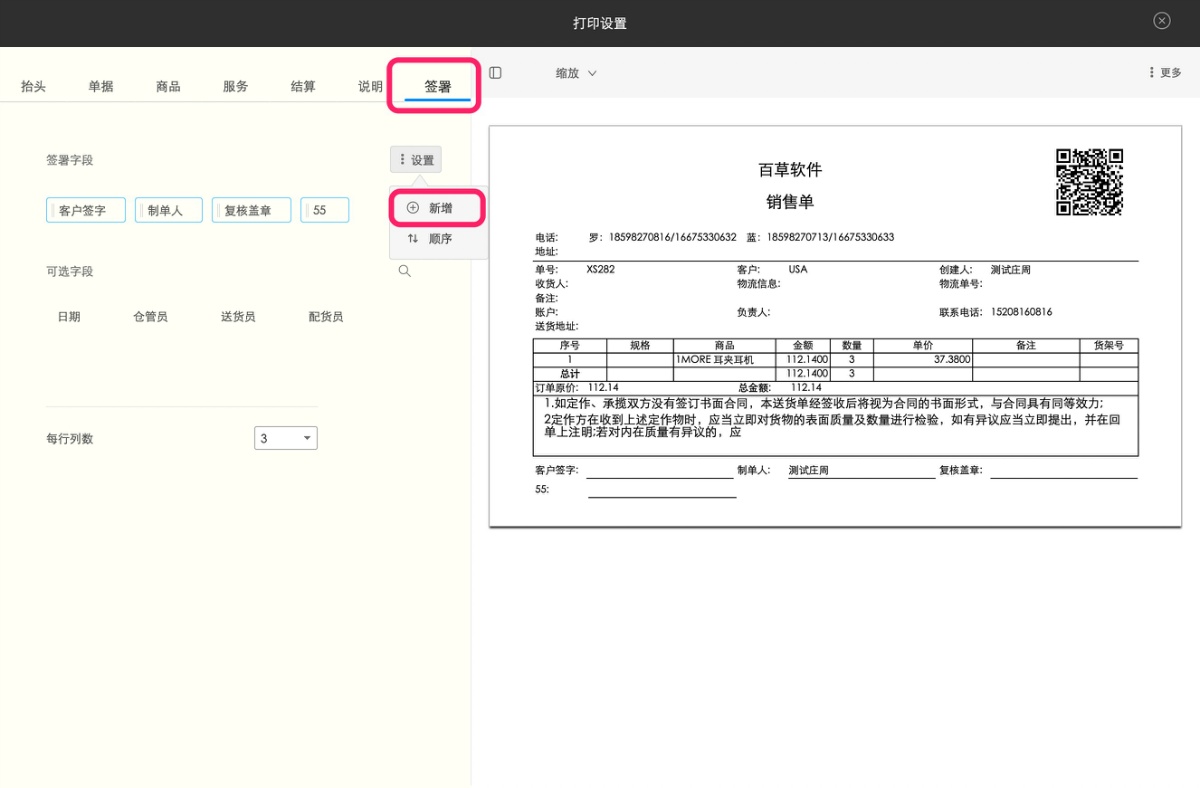This screenshot has width=1200, height=788.
Task: Click the search icon for 可选字段
Action: point(404,271)
